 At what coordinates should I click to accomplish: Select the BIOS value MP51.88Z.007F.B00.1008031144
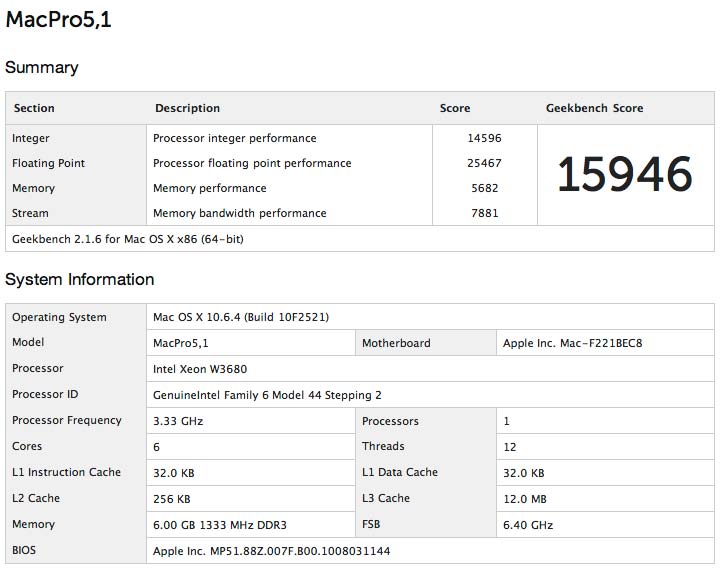click(x=272, y=551)
